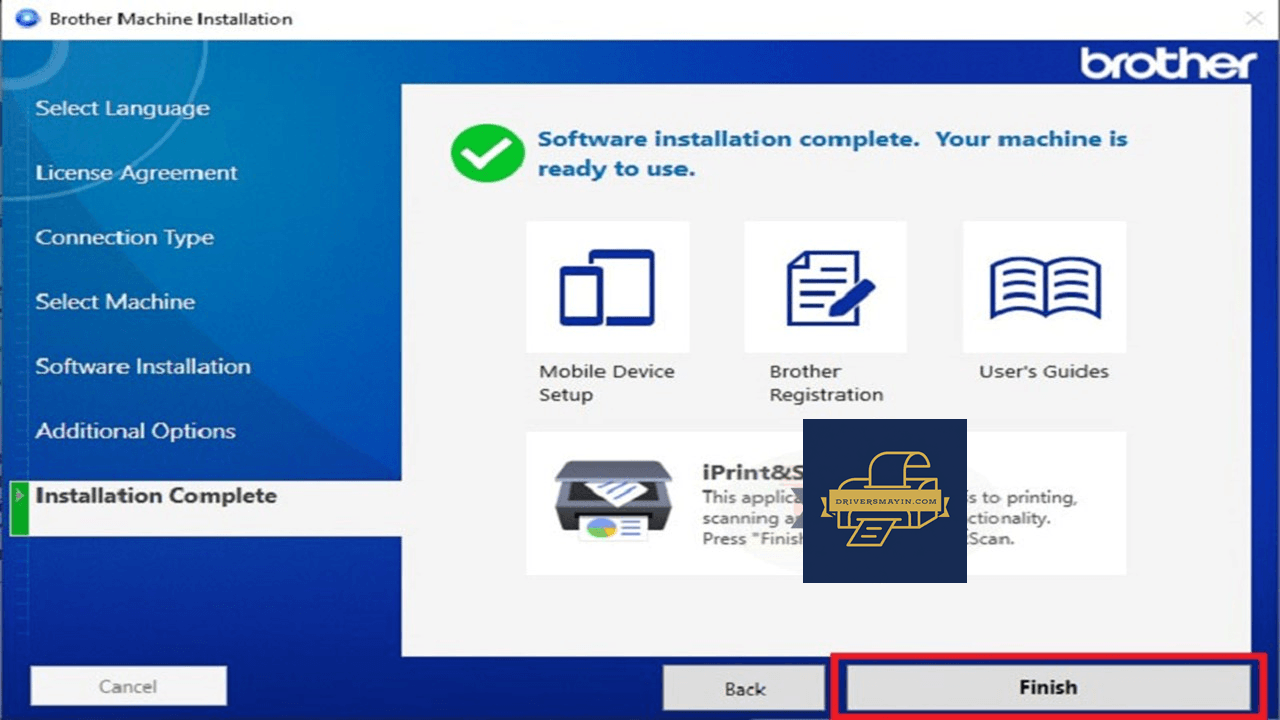Screen dimensions: 1280x720
Task: Click the User's Guides label
Action: point(1044,372)
